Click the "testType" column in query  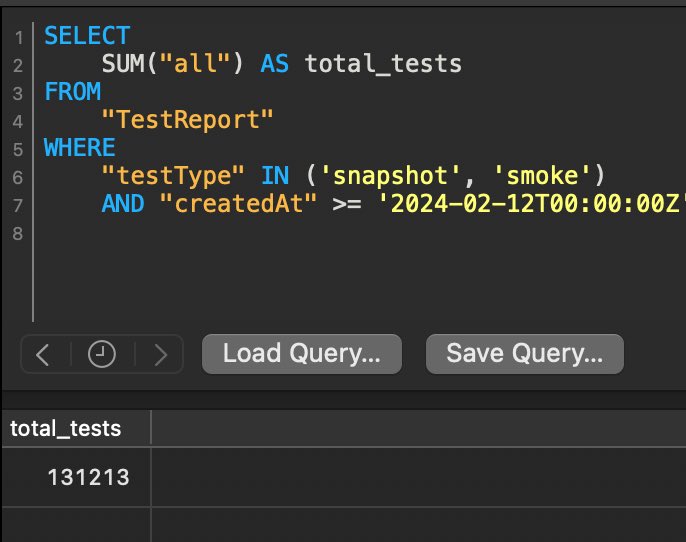(173, 176)
